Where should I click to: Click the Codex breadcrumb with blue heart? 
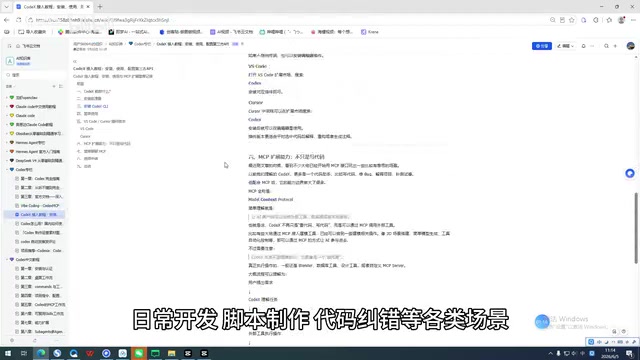140,44
